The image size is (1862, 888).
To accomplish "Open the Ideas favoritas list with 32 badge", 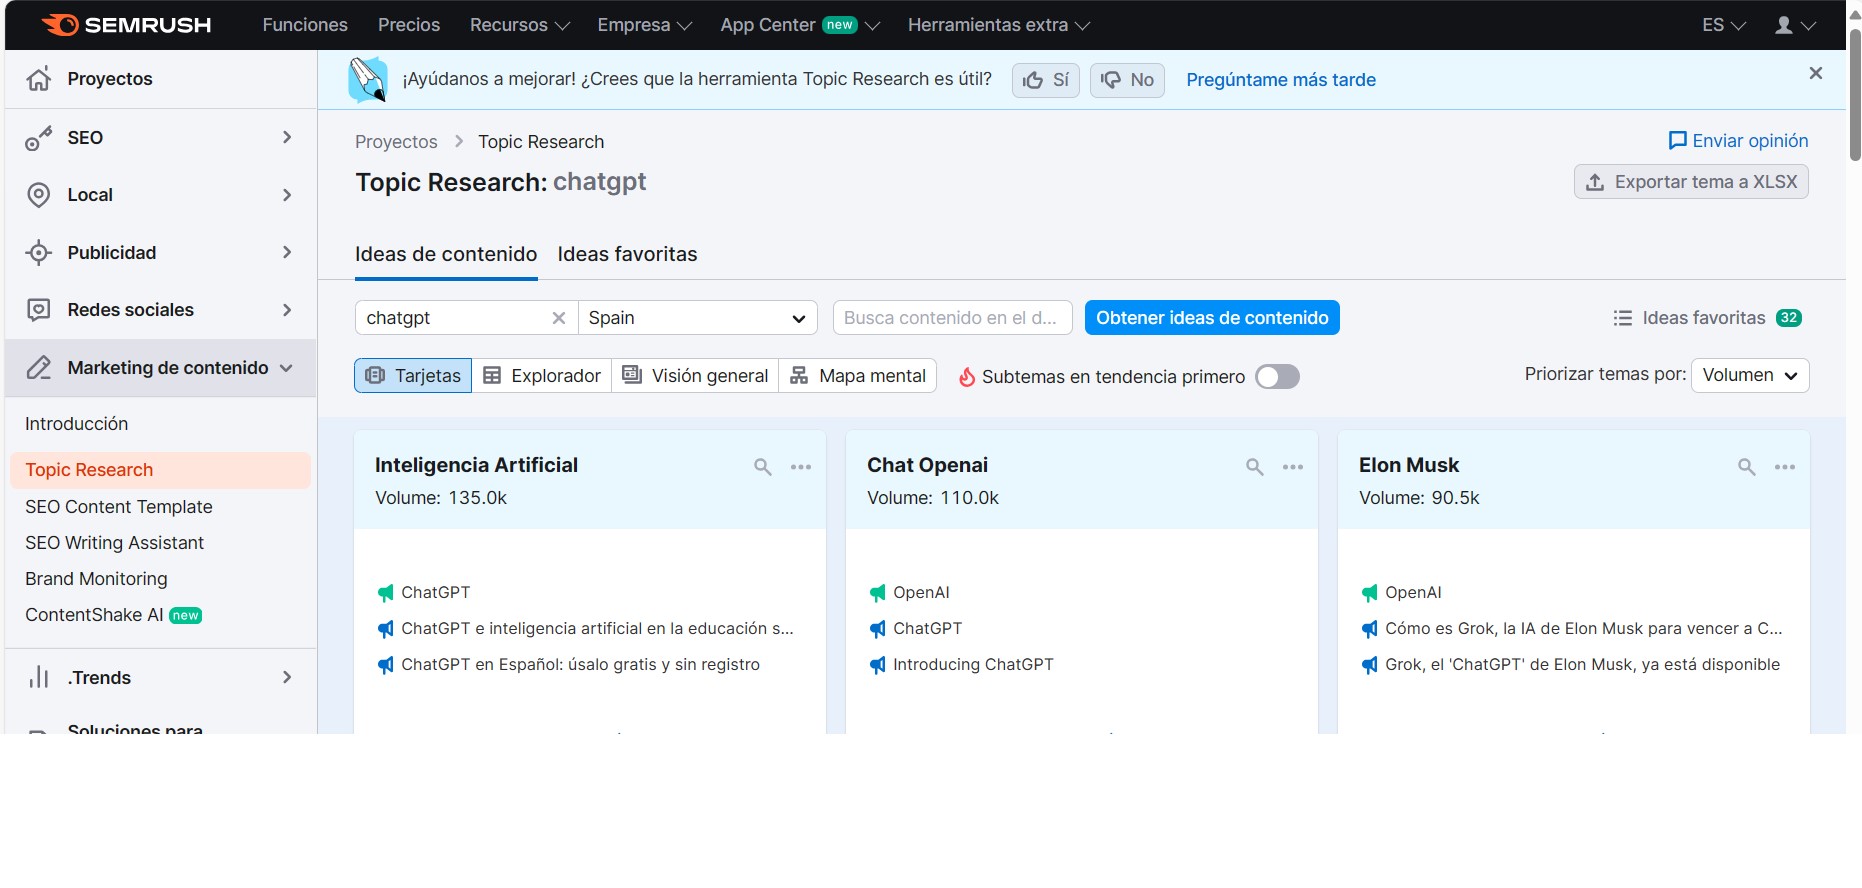I will [x=1707, y=318].
